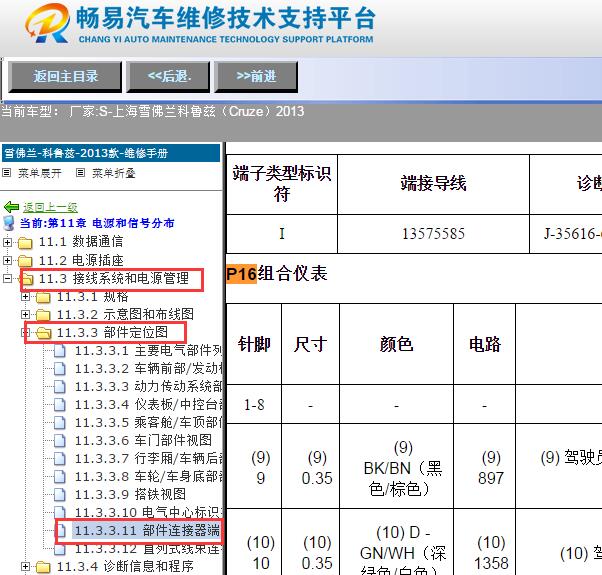Click document icon of 11.3.3.4 仪表板
This screenshot has height=575, width=602.
[x=60, y=405]
